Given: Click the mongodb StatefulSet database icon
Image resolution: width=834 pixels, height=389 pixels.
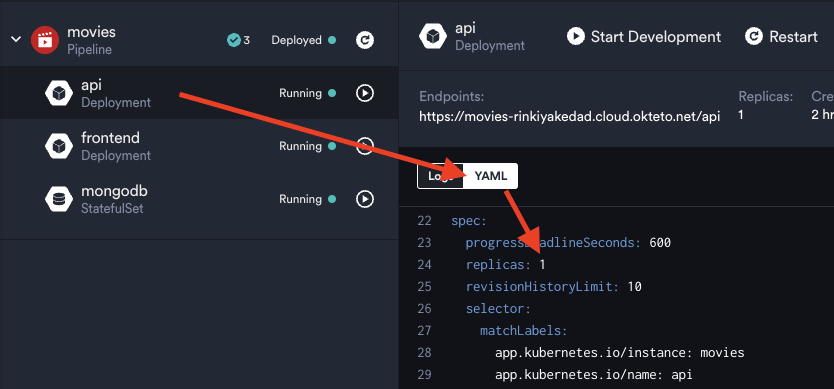Looking at the screenshot, I should (59, 199).
